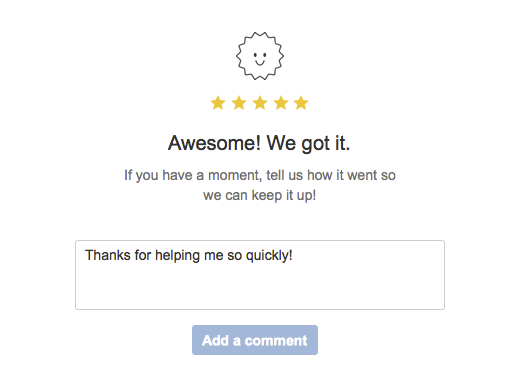Focus the comment text box

coord(260,275)
